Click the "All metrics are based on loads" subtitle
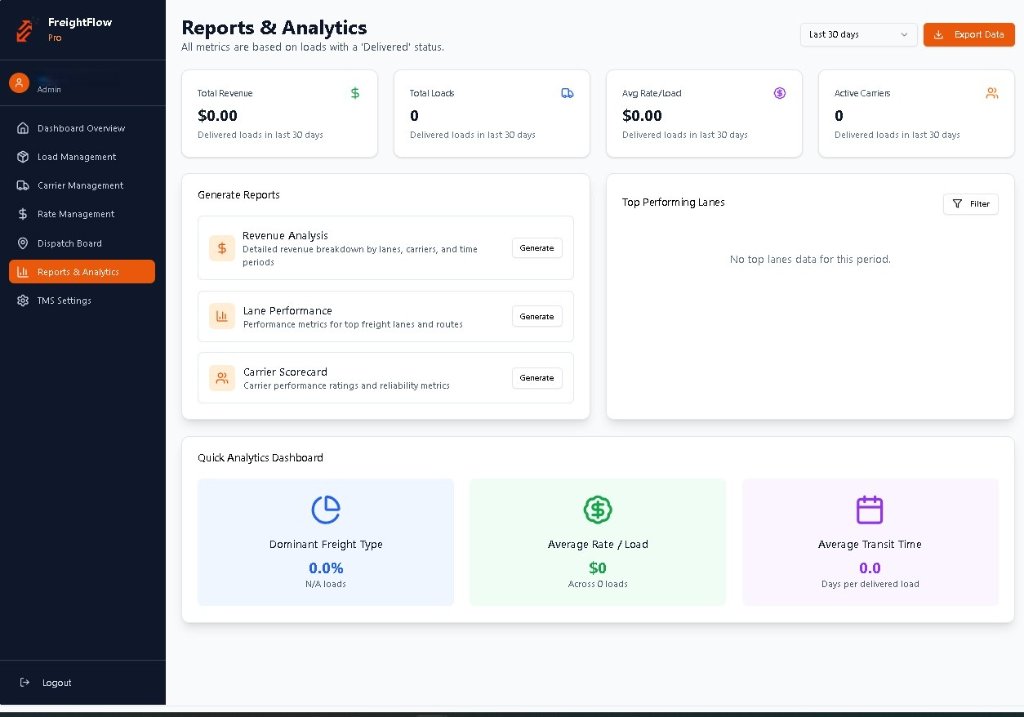The width and height of the screenshot is (1024, 717). (x=313, y=47)
